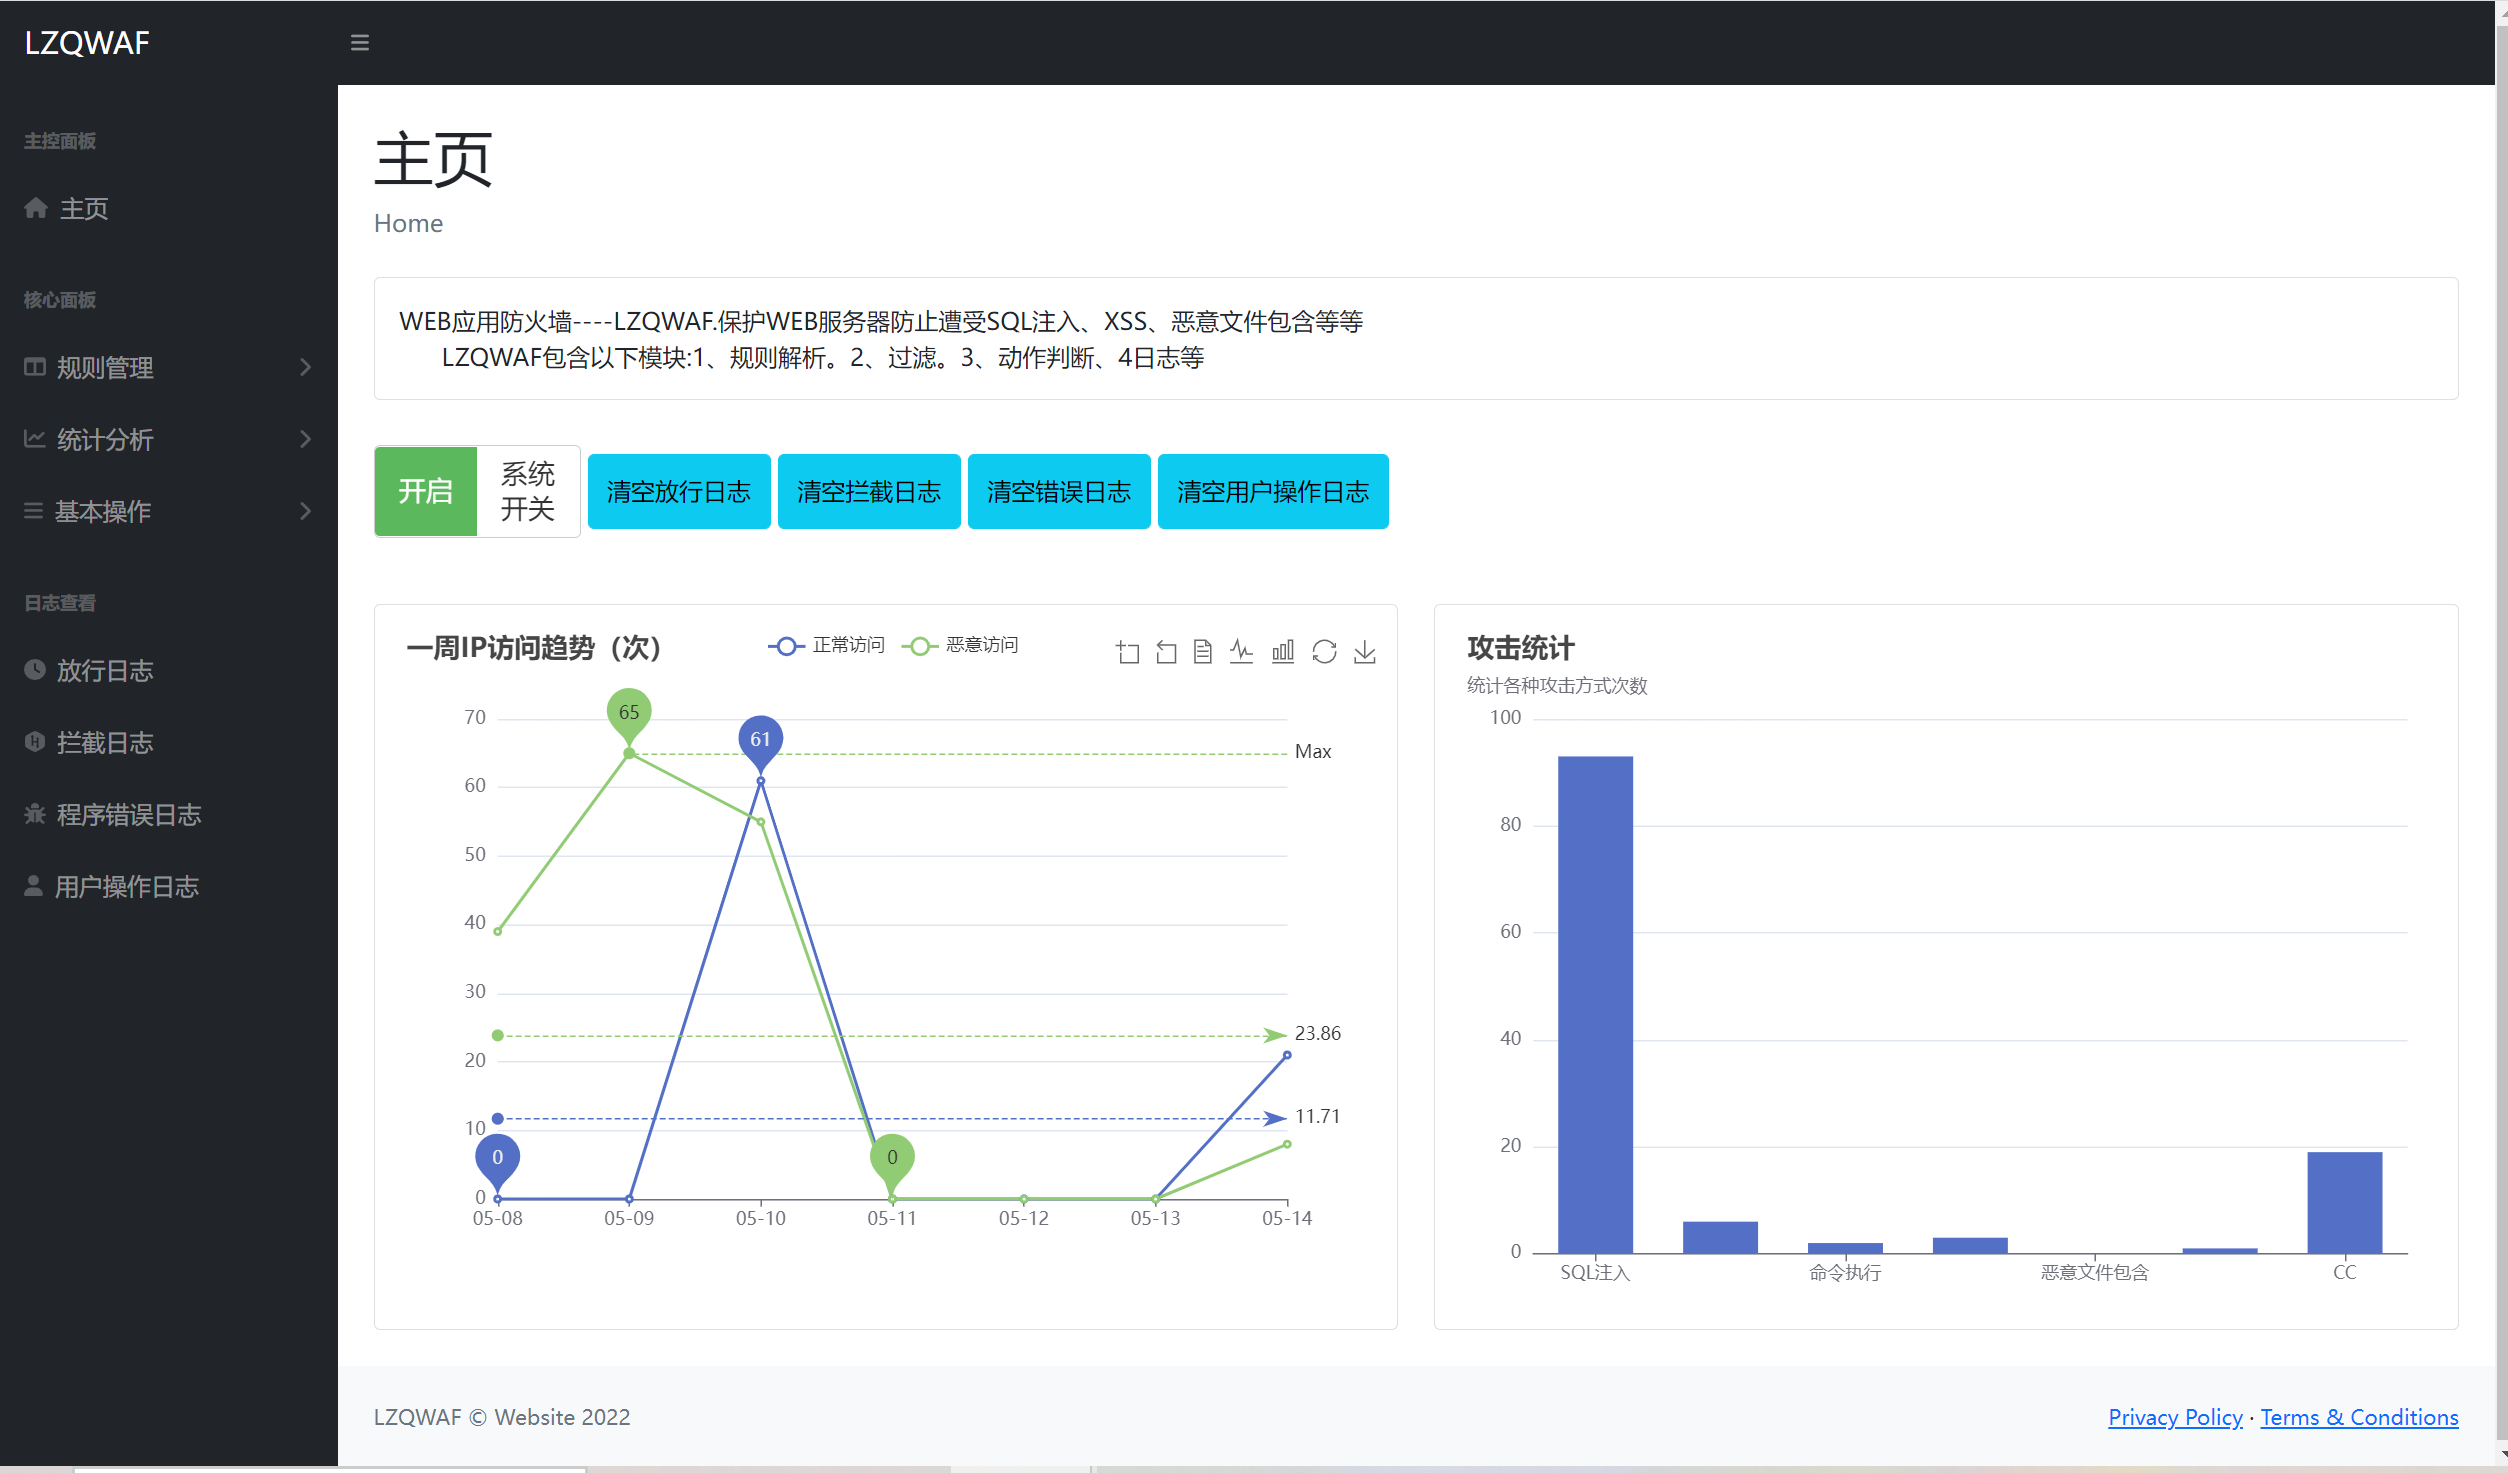Expand the 基本操作 chevron

pyautogui.click(x=306, y=511)
